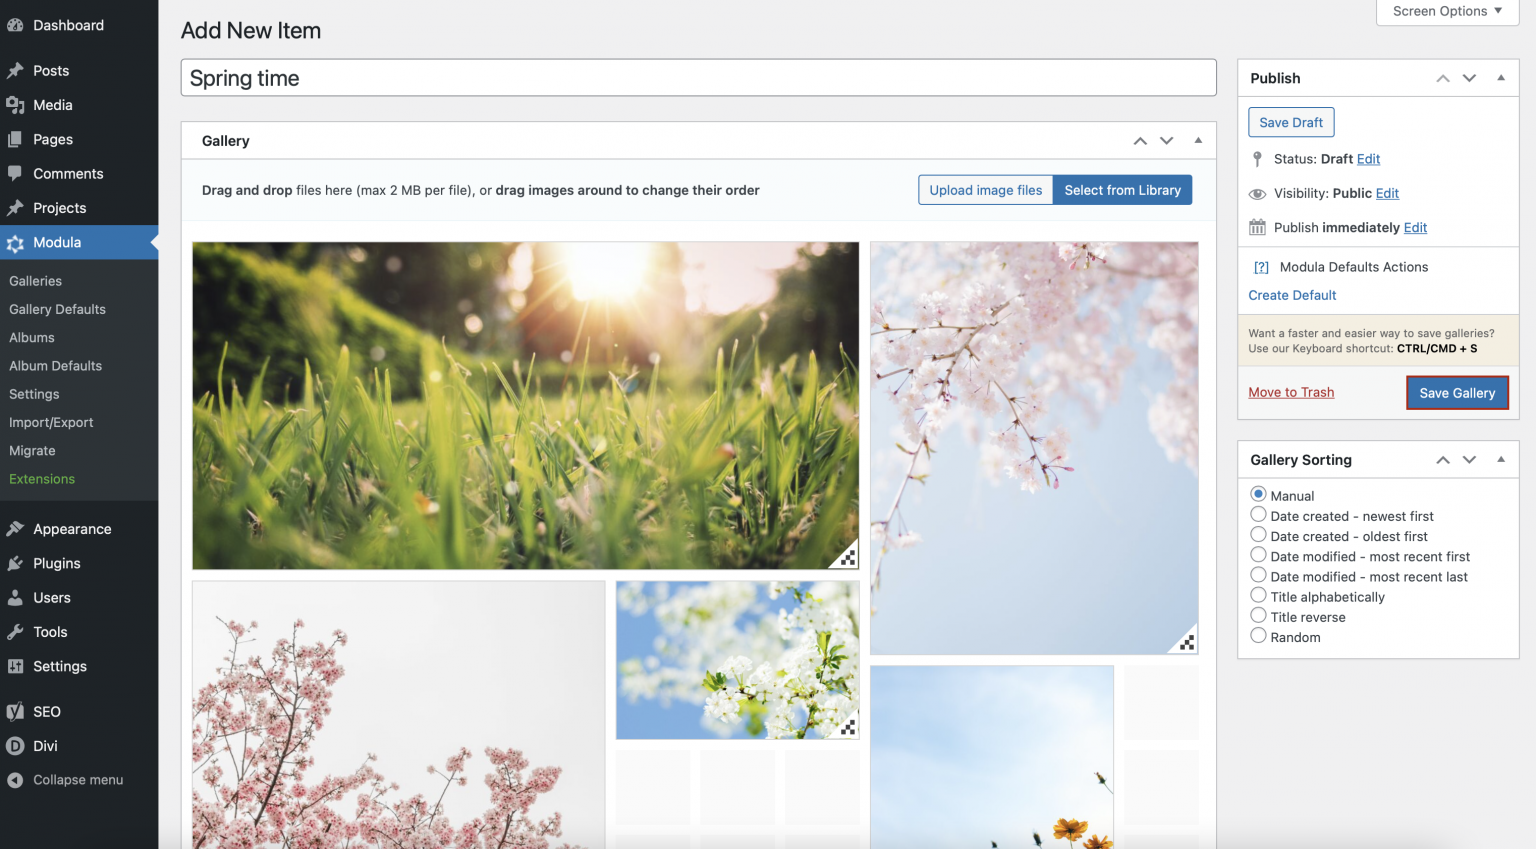Open Modula Defaults Actions help icon
This screenshot has height=849, width=1536.
1261,266
